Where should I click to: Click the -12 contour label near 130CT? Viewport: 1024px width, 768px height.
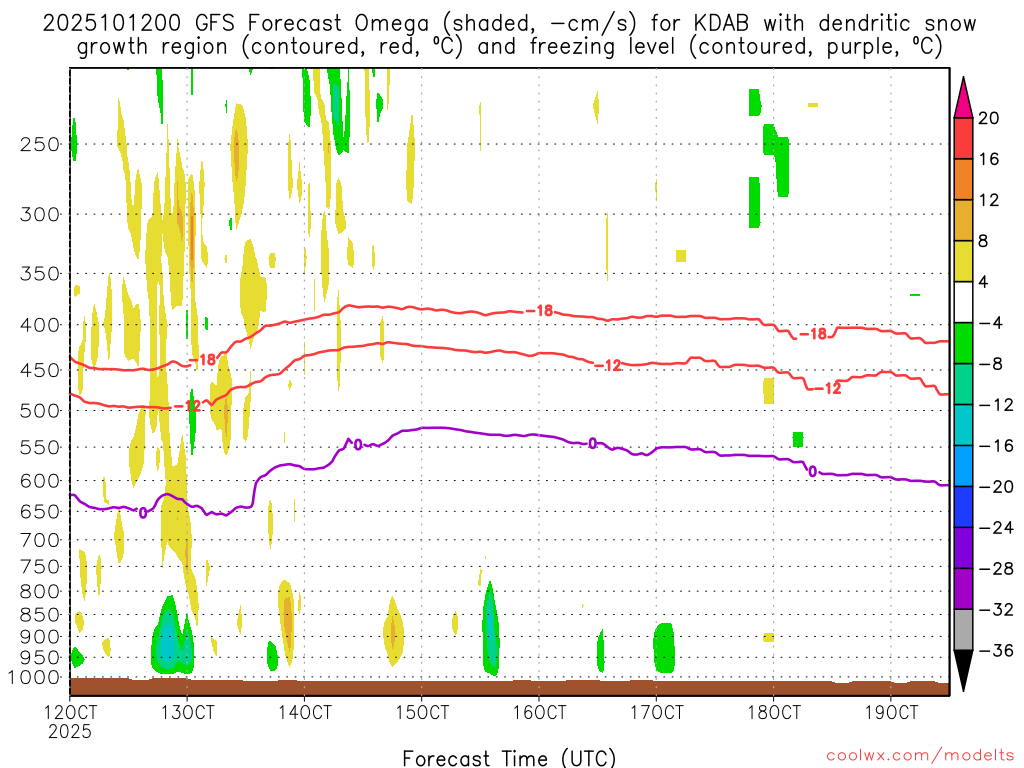click(x=188, y=406)
